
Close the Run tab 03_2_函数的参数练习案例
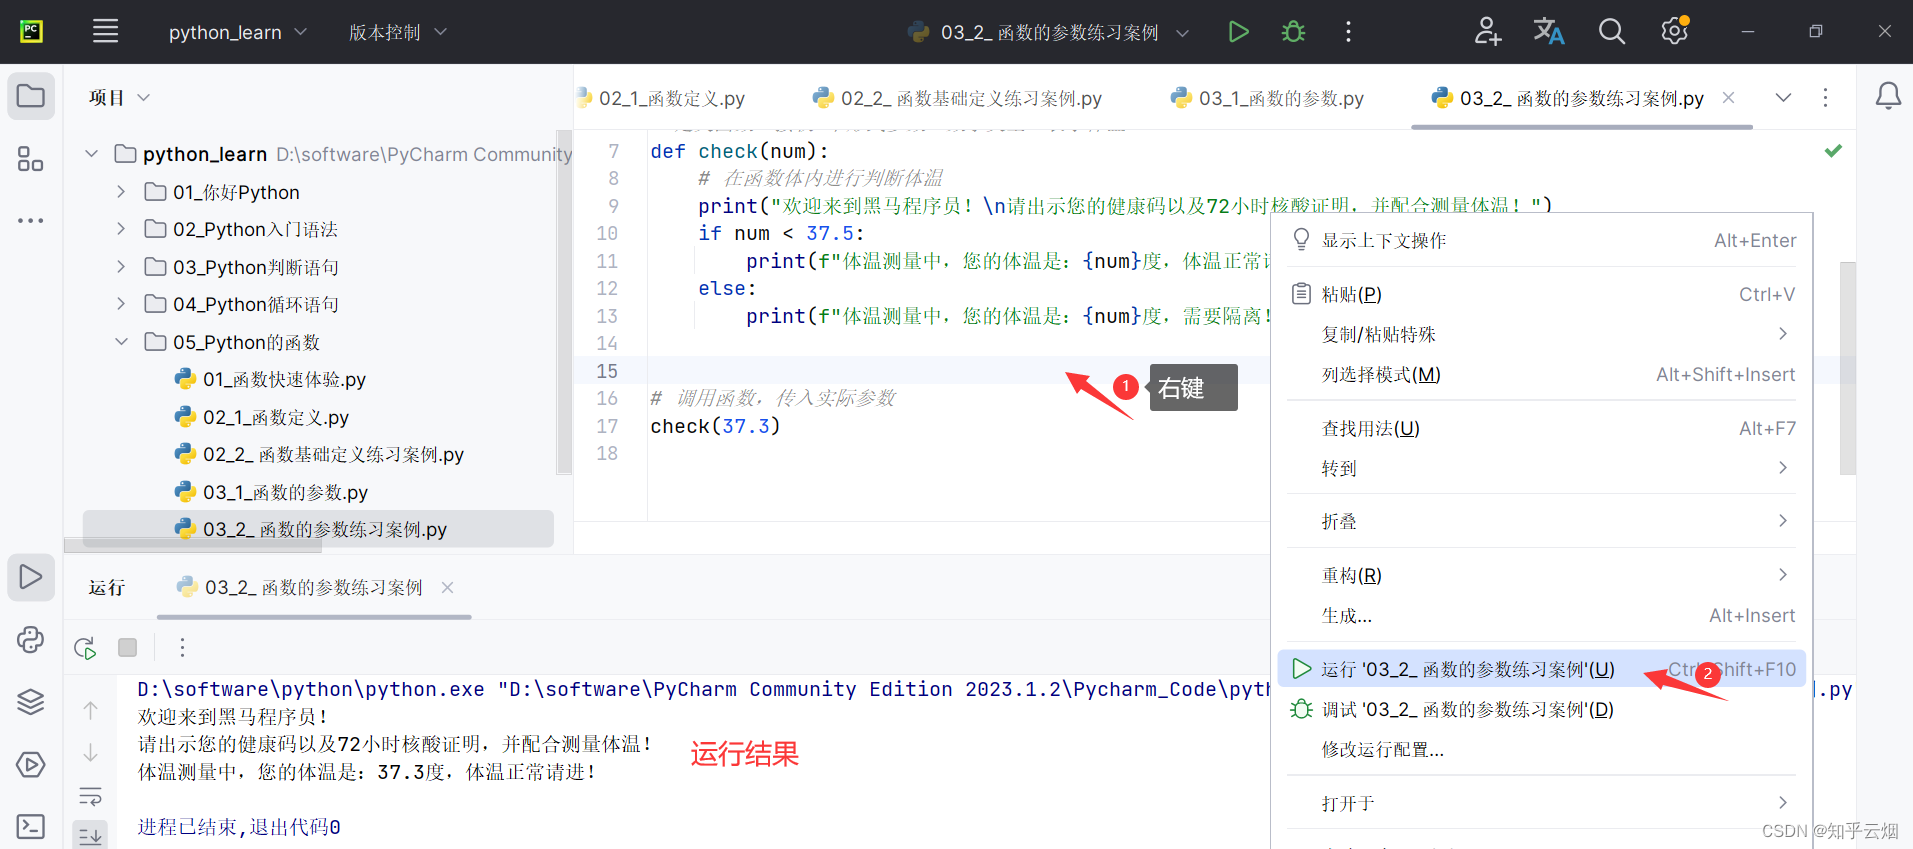[x=448, y=587]
